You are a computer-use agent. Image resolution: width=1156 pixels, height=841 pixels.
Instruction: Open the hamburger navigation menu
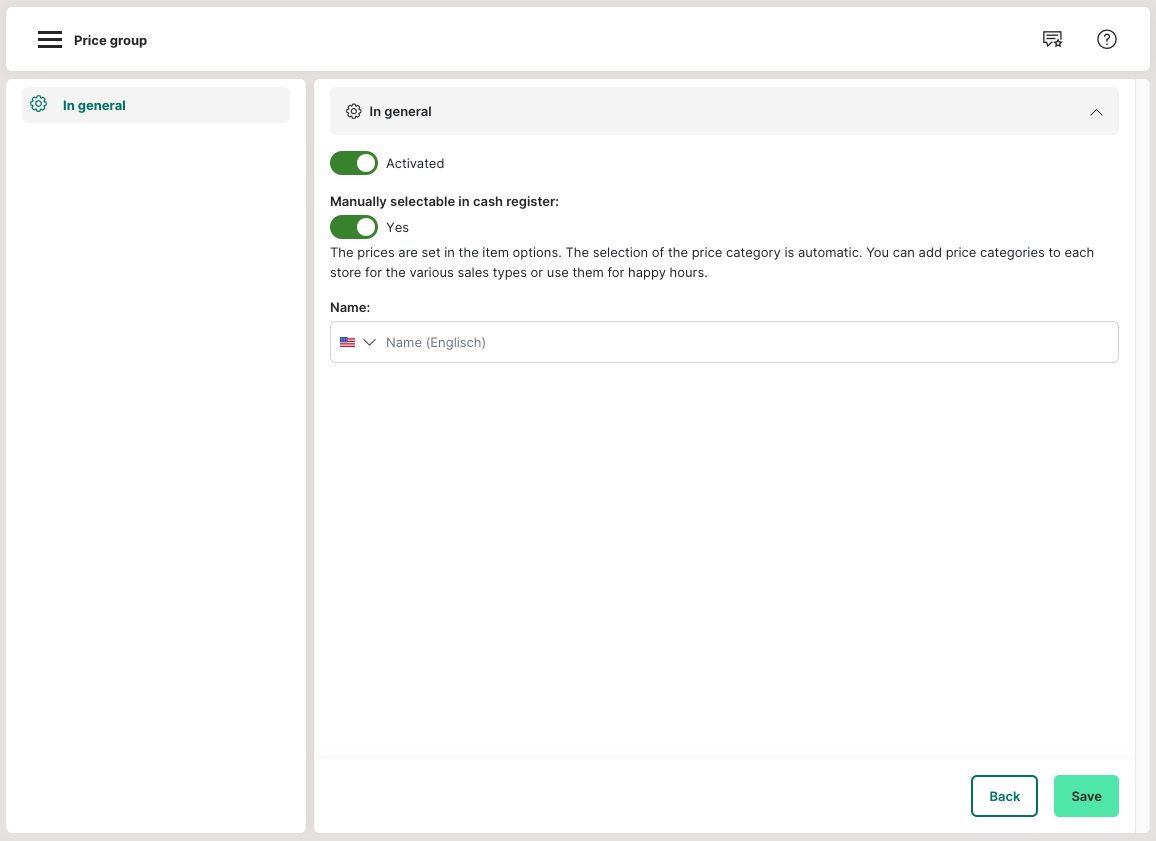pos(50,40)
